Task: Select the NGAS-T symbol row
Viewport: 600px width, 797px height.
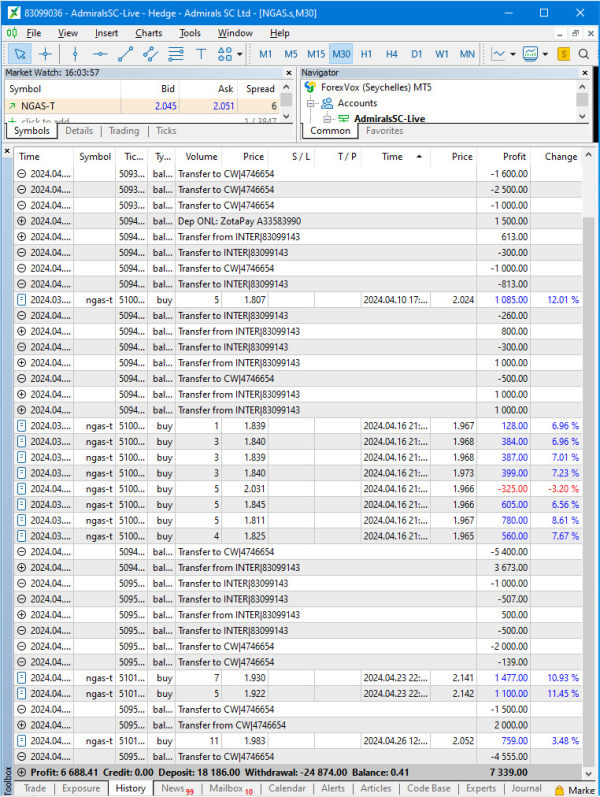Action: [x=60, y=105]
